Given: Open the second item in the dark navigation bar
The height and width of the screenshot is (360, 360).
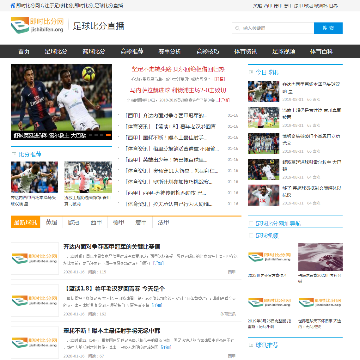Looking at the screenshot, I should (56, 51).
